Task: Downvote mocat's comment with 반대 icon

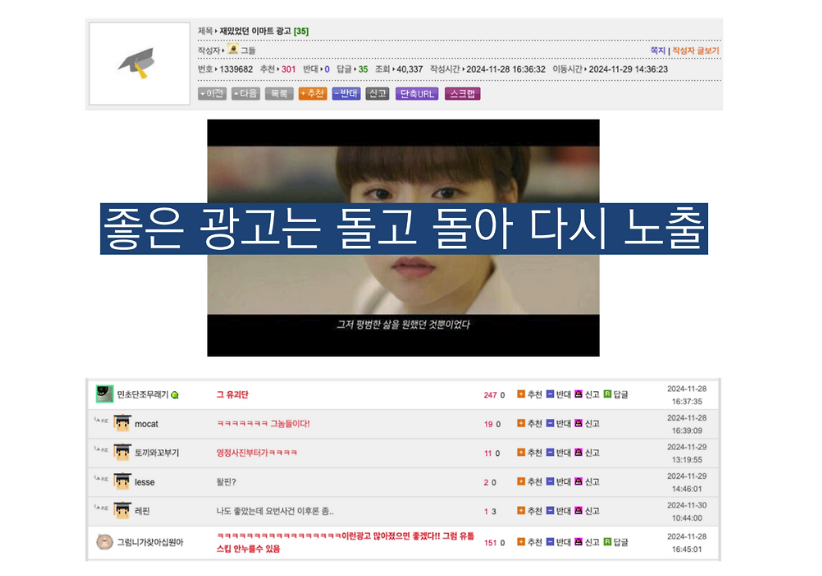Action: [550, 423]
